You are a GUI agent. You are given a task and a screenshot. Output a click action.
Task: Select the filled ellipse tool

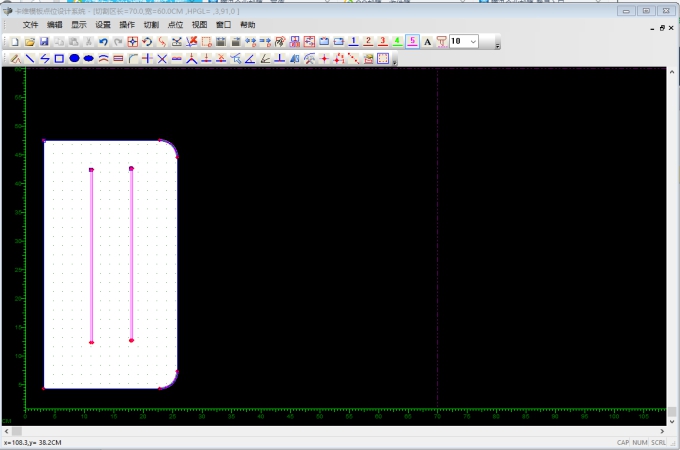[x=88, y=59]
